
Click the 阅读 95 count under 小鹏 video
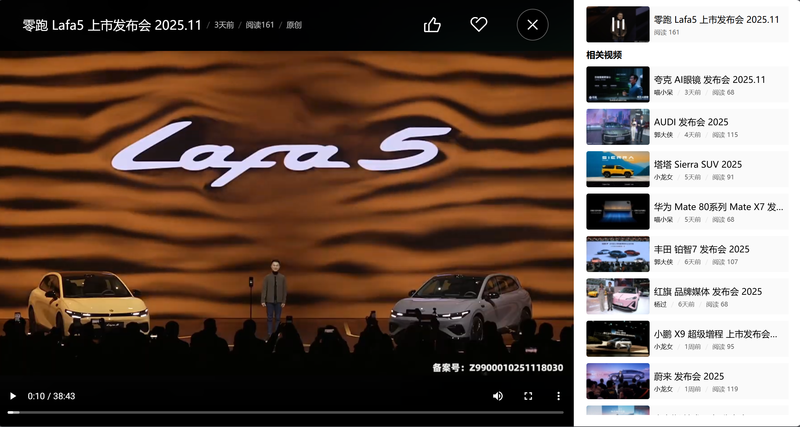(723, 346)
